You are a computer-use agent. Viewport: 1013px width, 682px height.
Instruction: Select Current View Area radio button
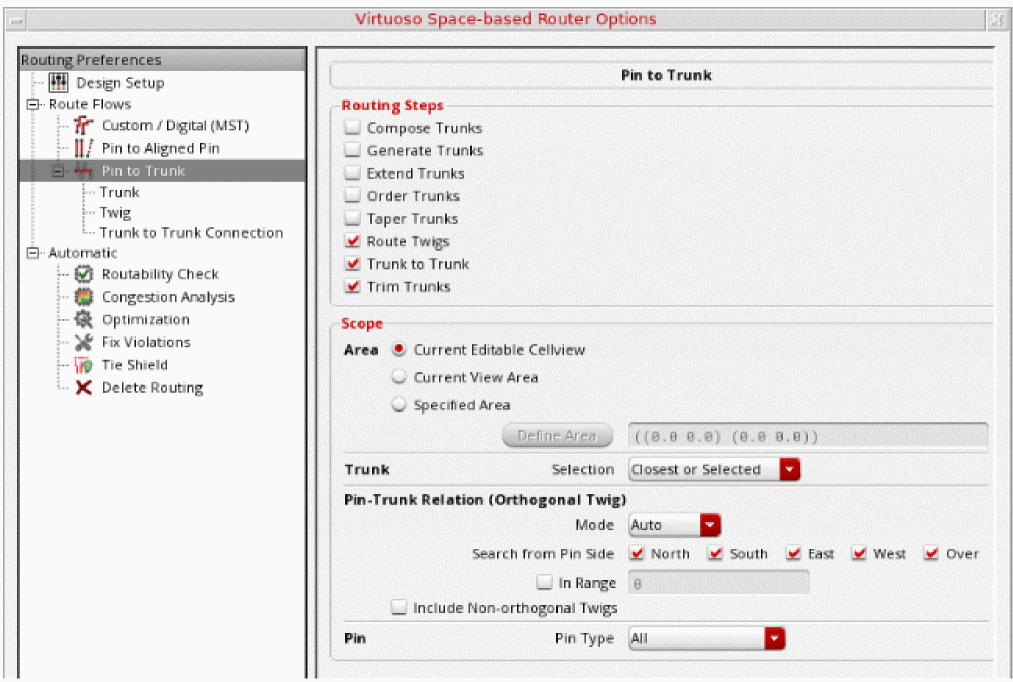pyautogui.click(x=399, y=377)
